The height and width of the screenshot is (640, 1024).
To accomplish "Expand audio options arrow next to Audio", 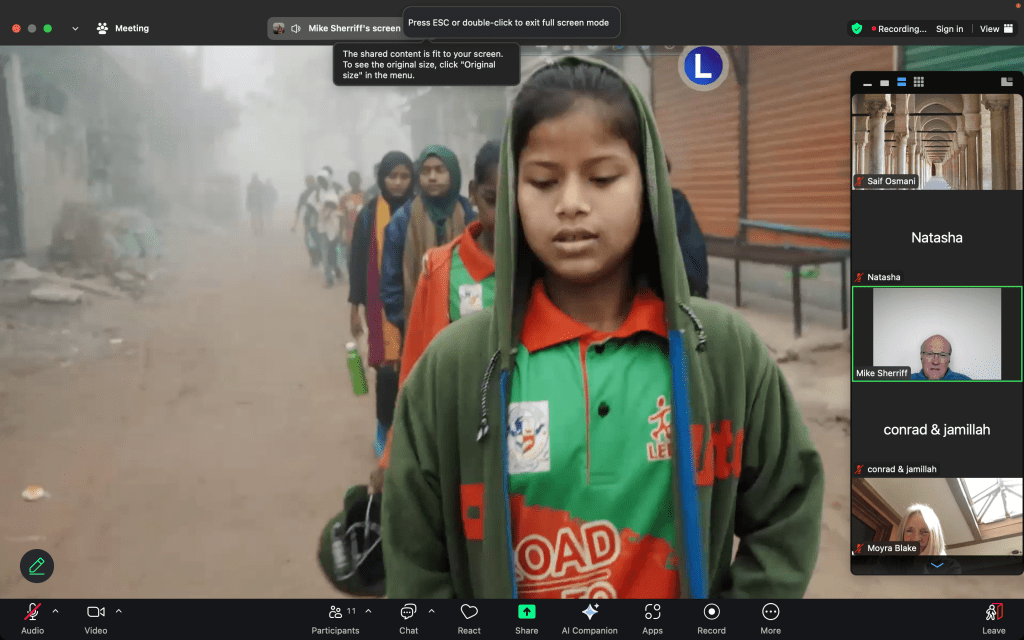I will [55, 611].
